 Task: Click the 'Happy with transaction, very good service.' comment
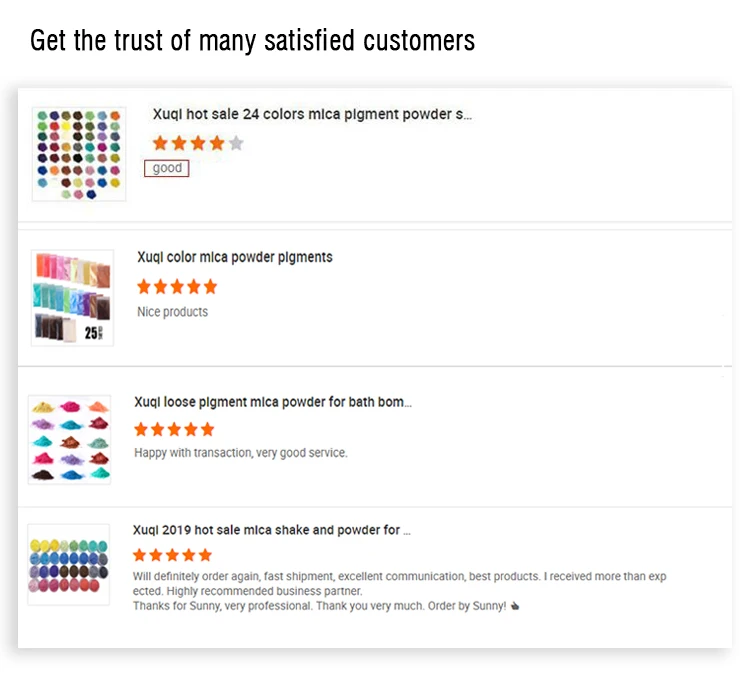[241, 453]
